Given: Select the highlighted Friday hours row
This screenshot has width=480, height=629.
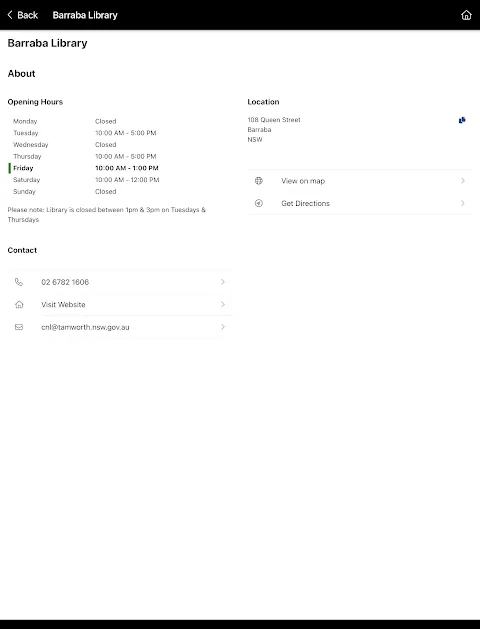Looking at the screenshot, I should (84, 168).
